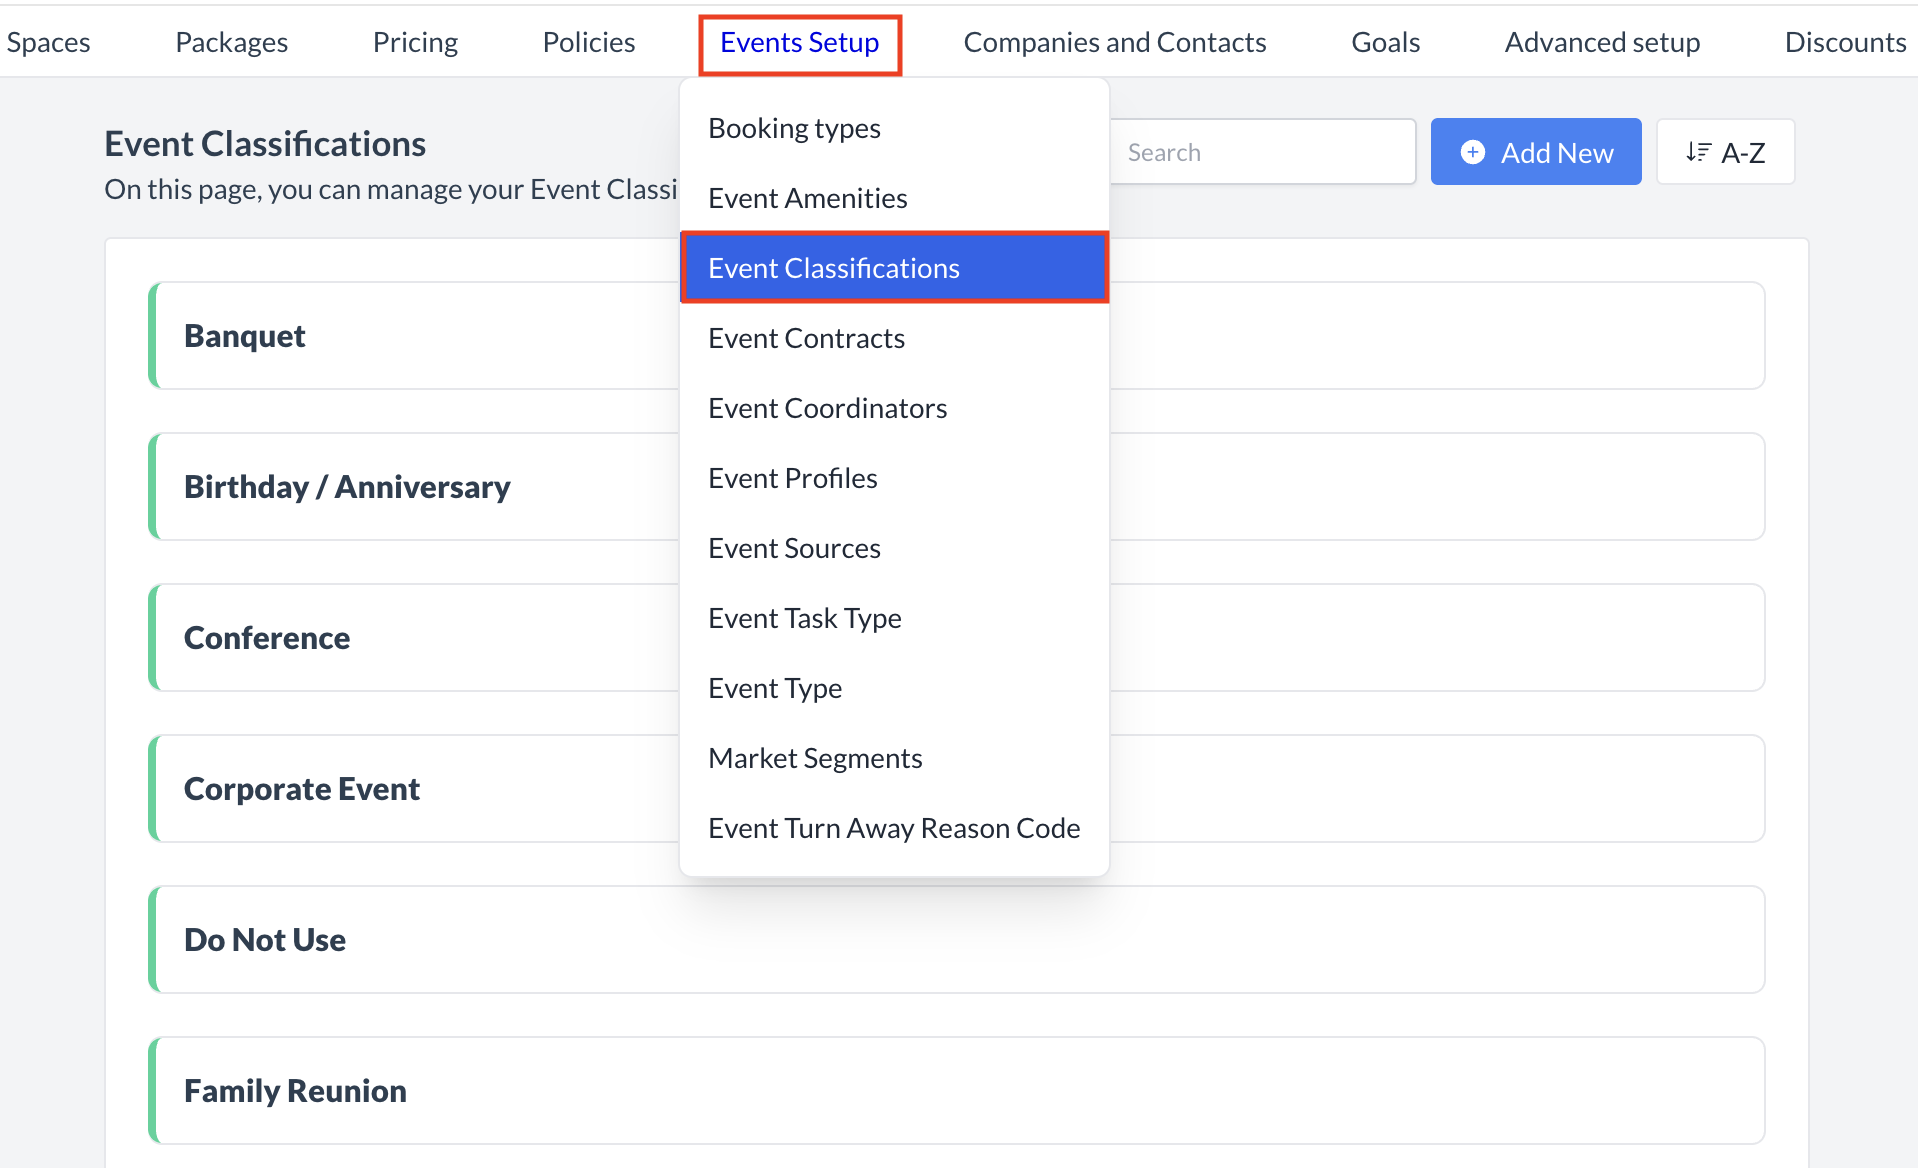The height and width of the screenshot is (1168, 1918).
Task: Switch to the Packages tab
Action: (x=231, y=43)
